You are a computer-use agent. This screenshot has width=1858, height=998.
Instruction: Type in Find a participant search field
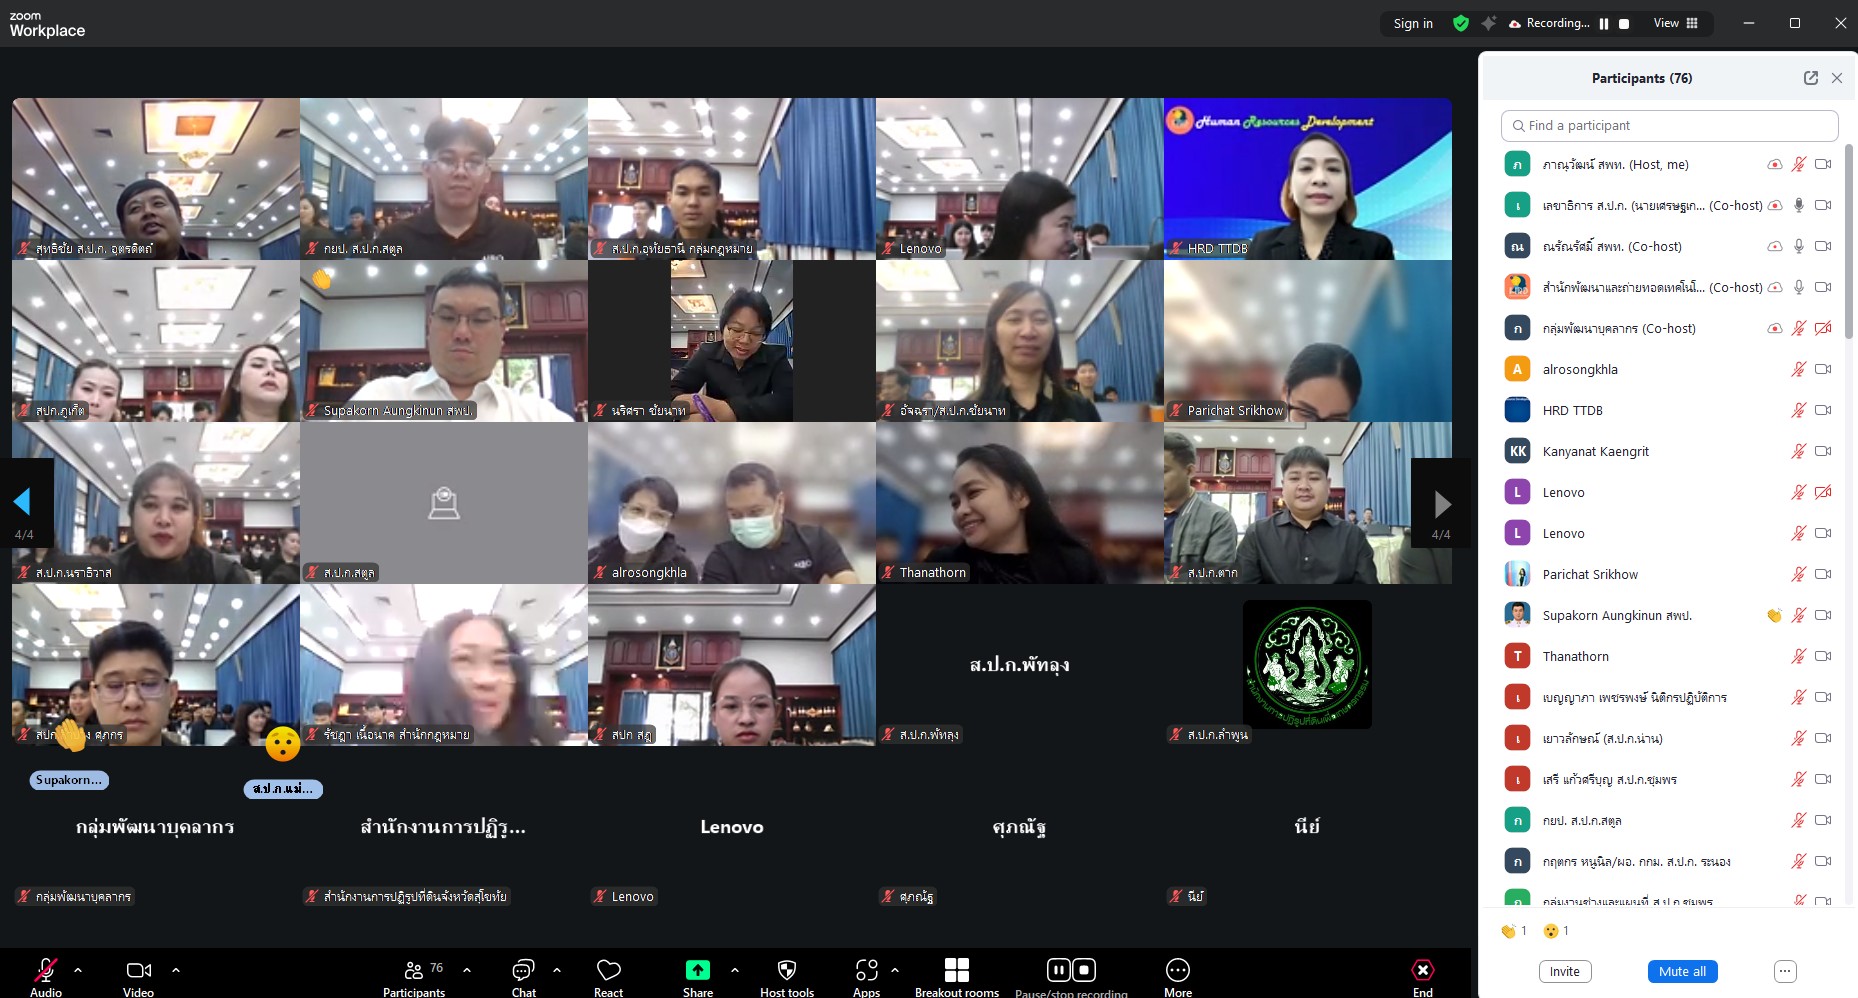pyautogui.click(x=1670, y=126)
